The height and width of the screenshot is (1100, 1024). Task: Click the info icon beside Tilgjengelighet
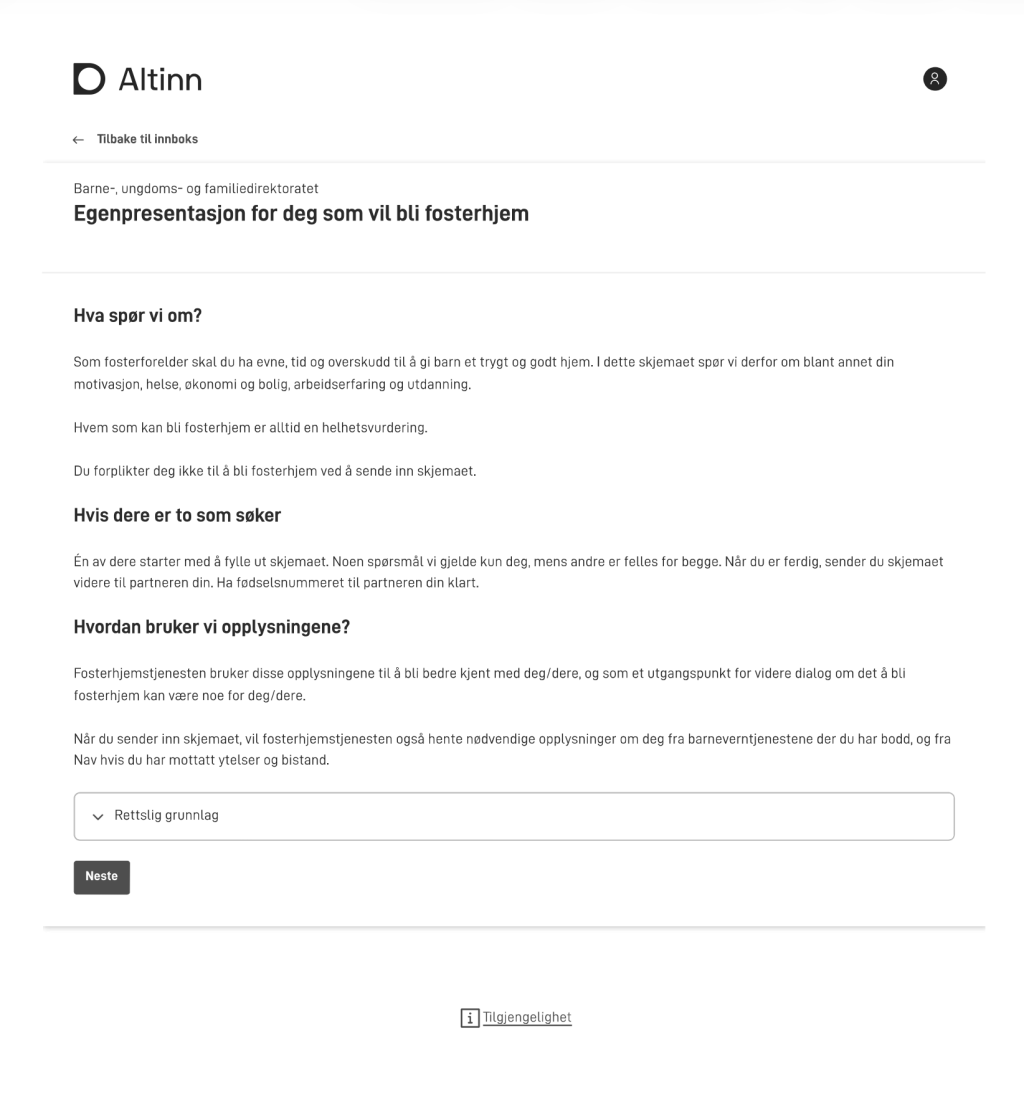point(469,1018)
